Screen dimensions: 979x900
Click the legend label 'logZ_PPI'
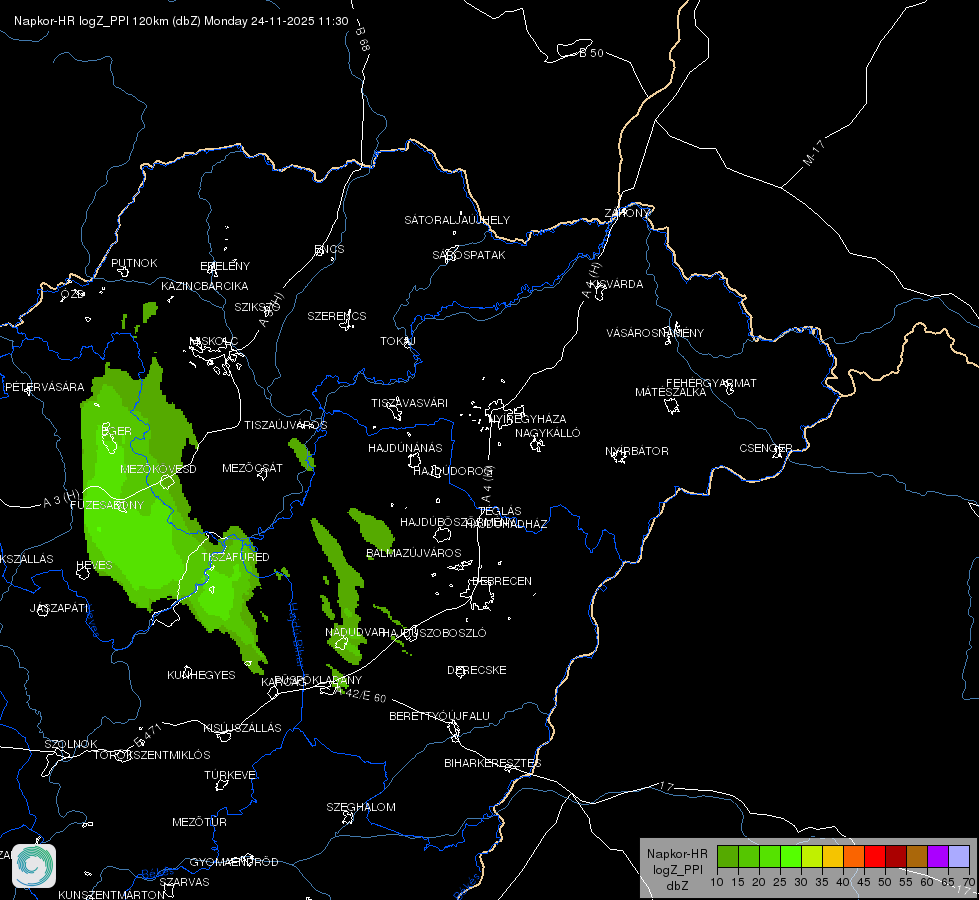point(678,869)
